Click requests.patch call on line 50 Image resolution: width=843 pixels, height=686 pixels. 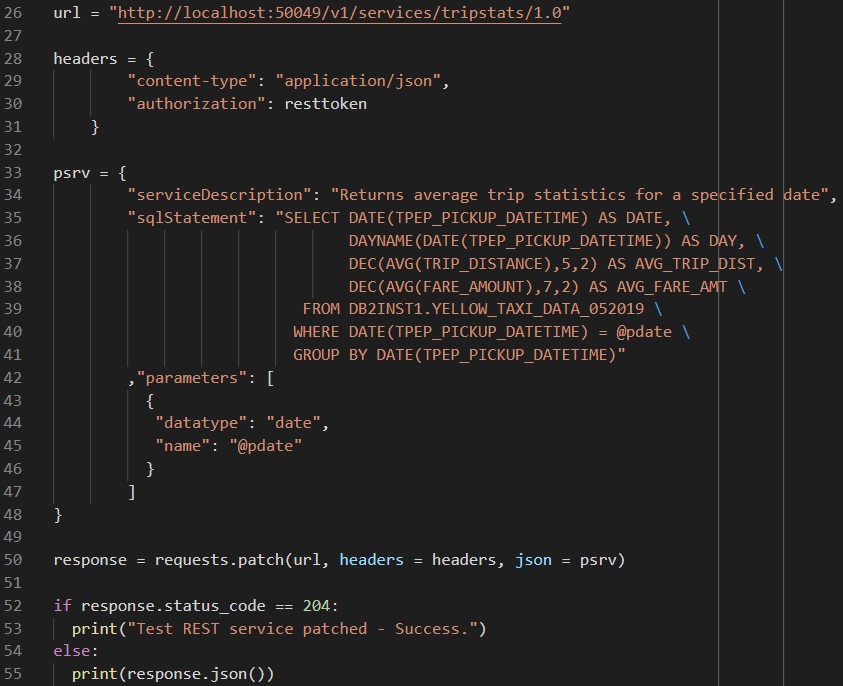pyautogui.click(x=219, y=560)
